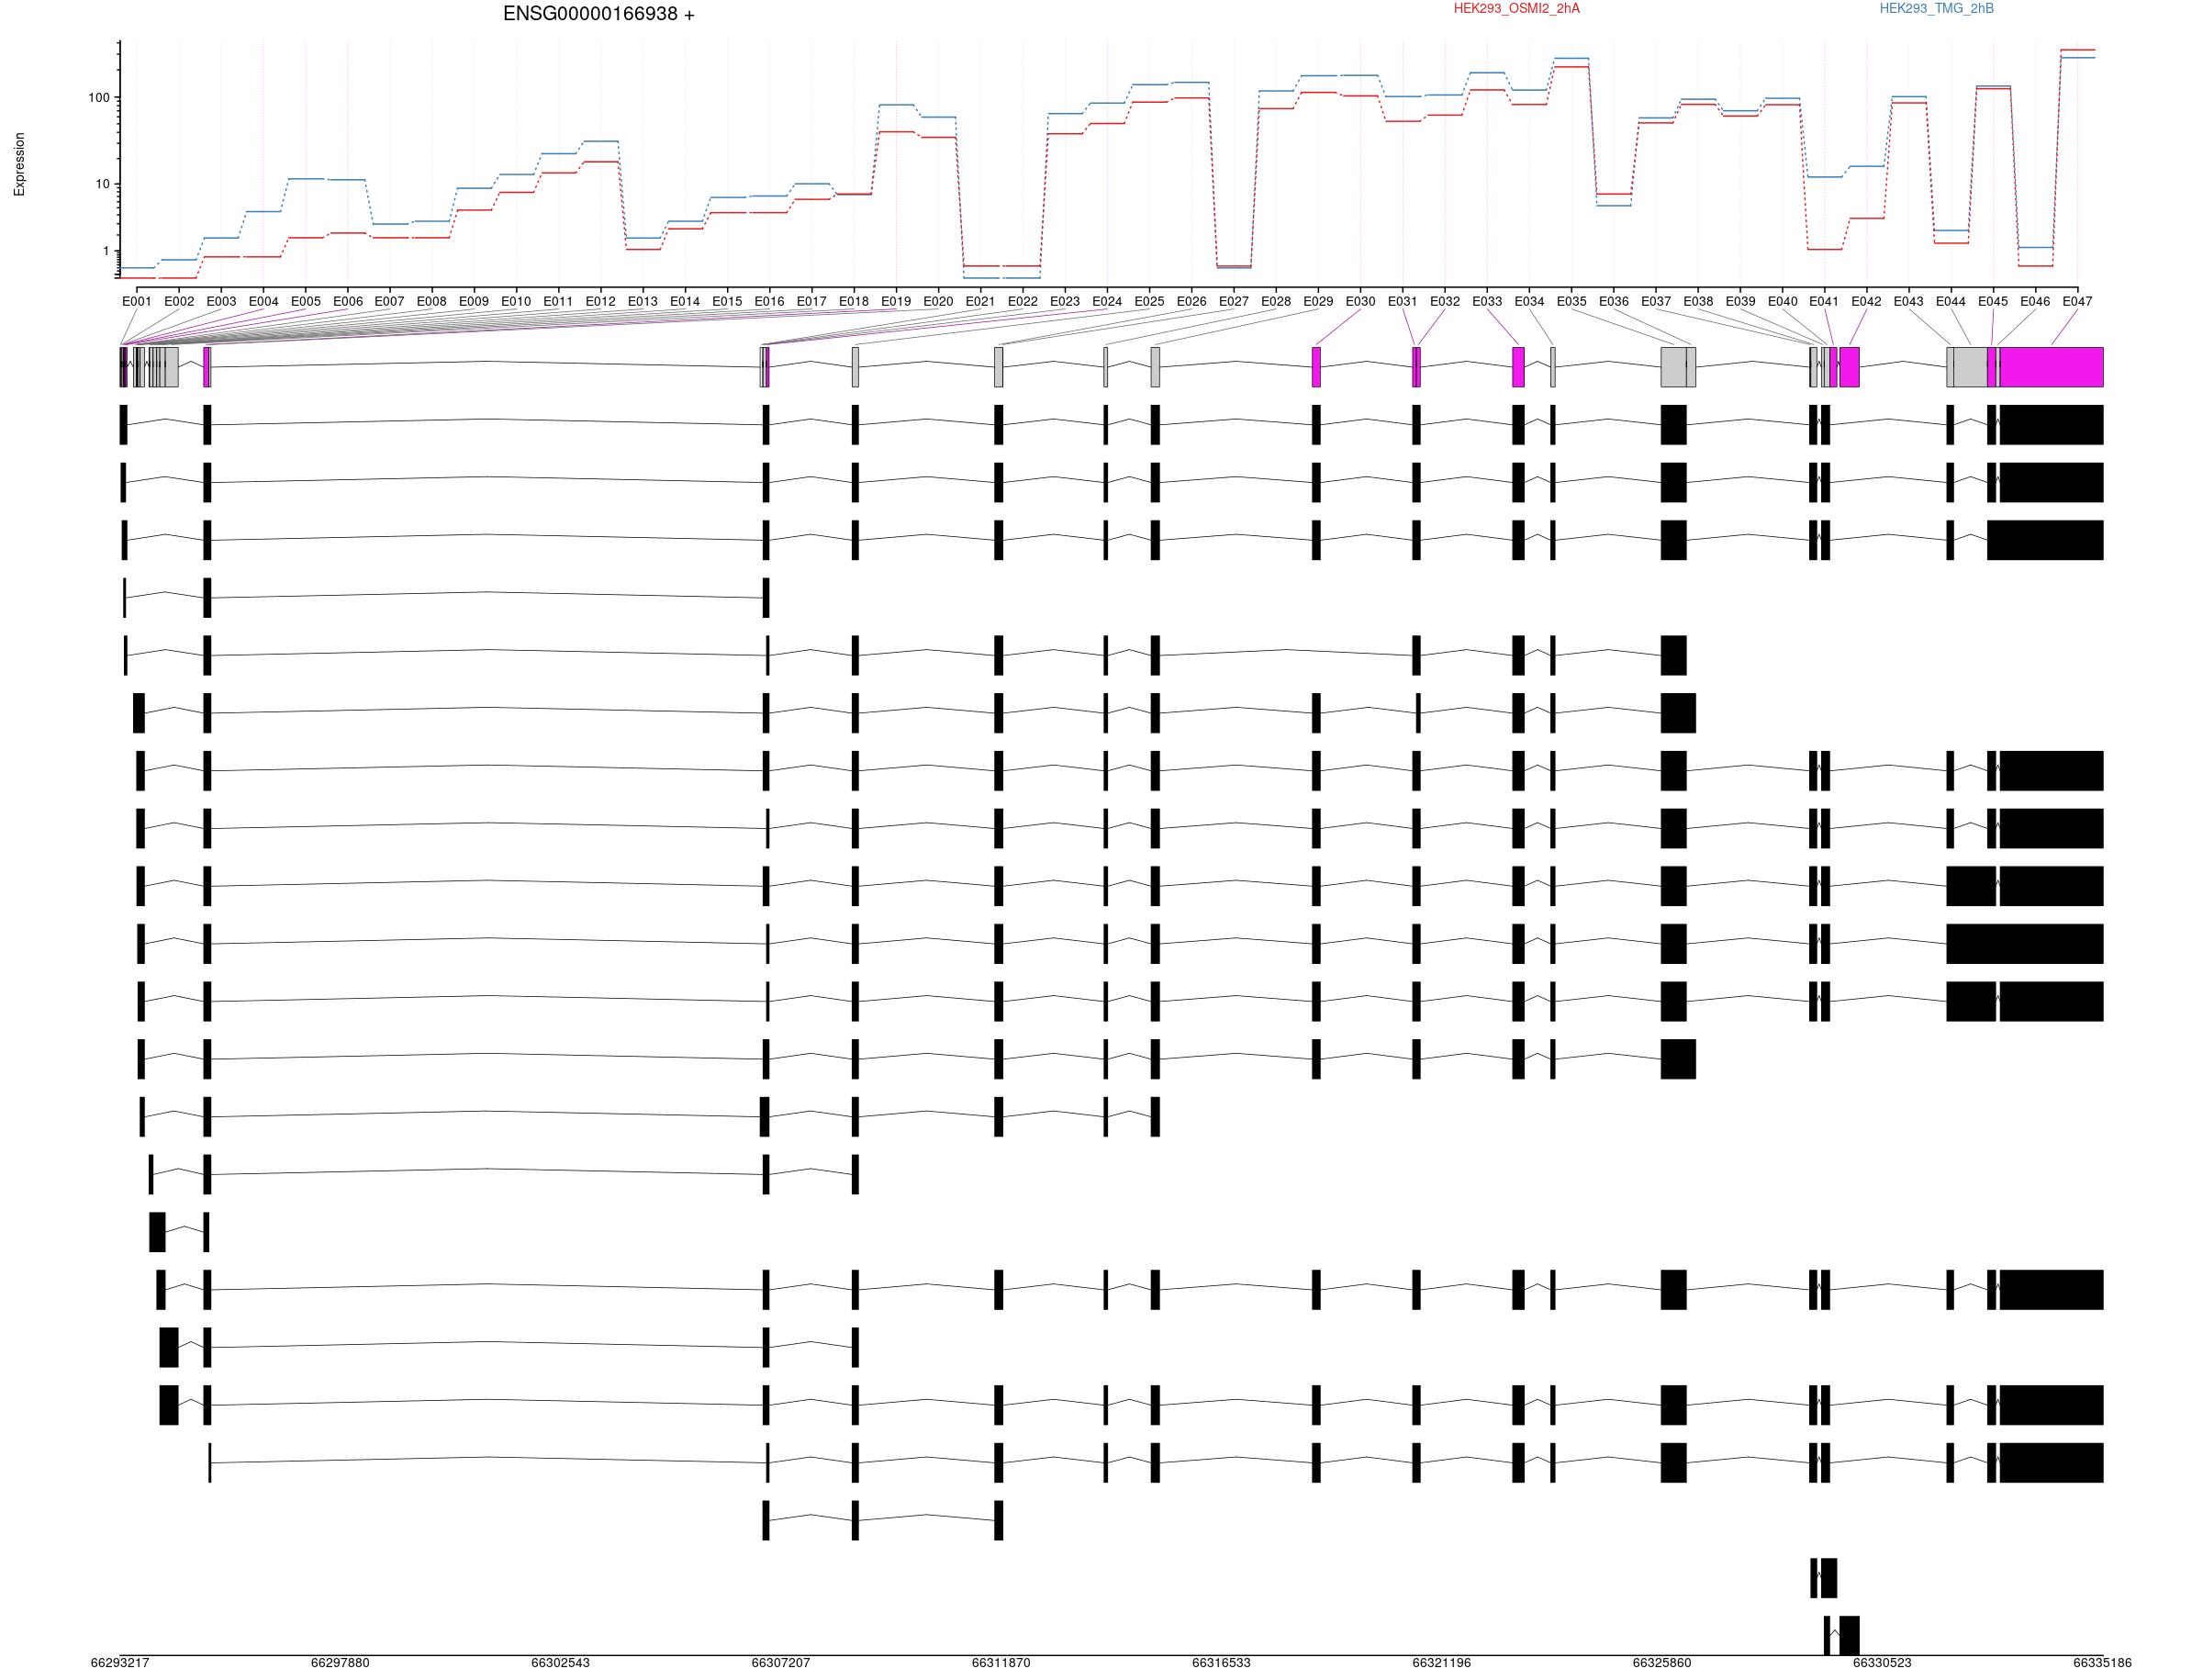
Task: Click exon label E030
Action: 1360,301
